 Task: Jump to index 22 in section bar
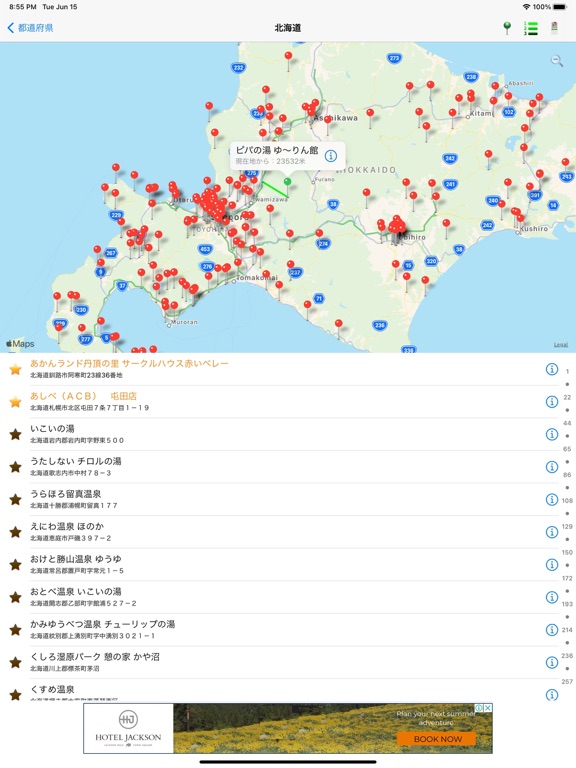click(567, 397)
